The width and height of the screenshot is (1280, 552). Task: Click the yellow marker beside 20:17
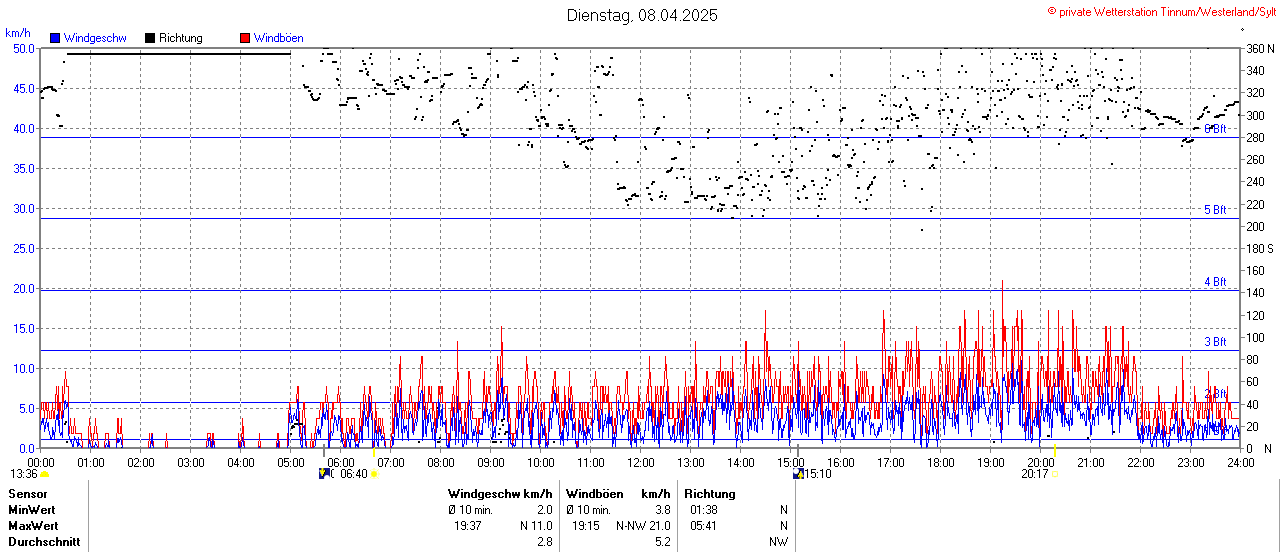(x=1054, y=474)
